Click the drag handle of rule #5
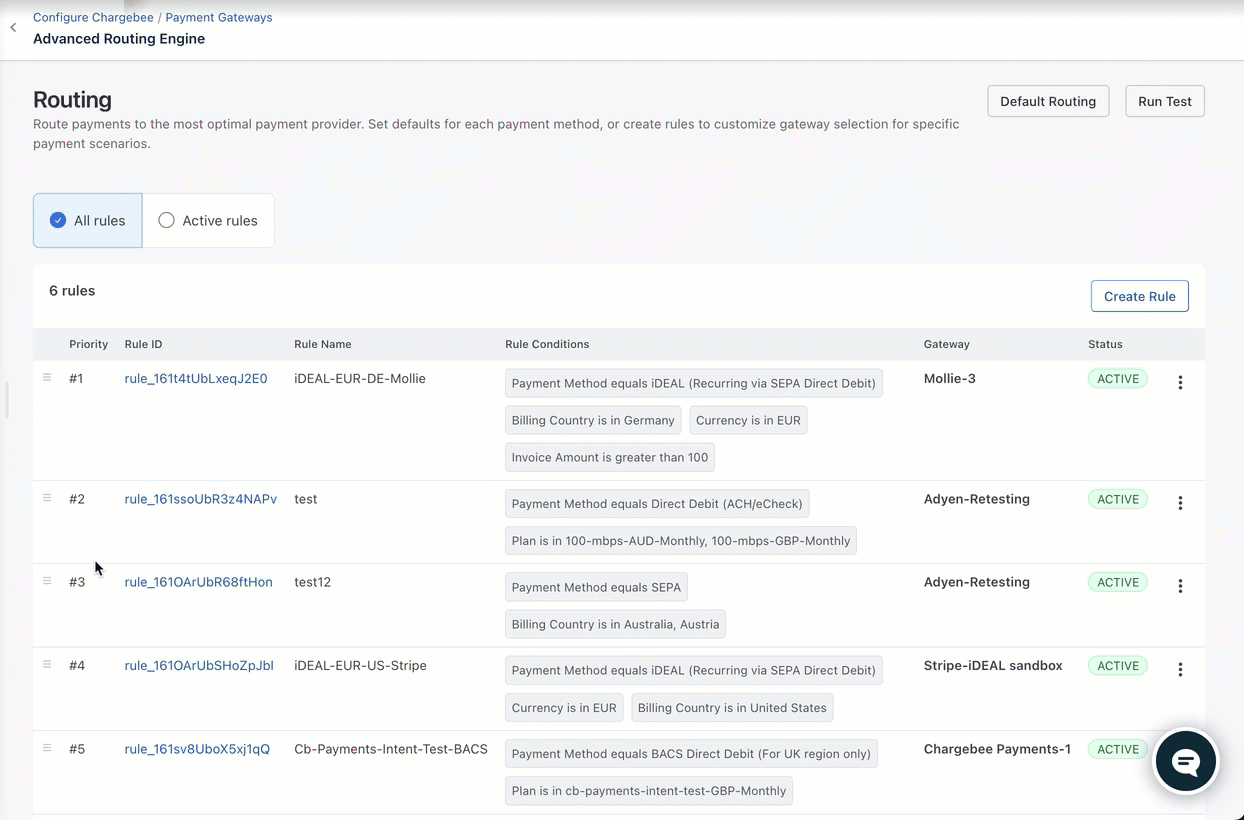The image size is (1244, 820). coord(47,748)
